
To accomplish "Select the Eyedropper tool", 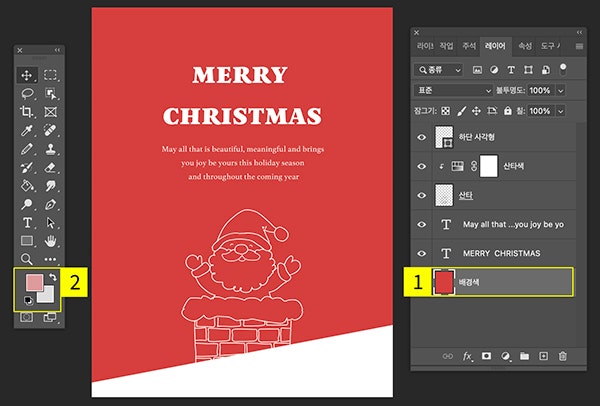I will click(x=27, y=130).
